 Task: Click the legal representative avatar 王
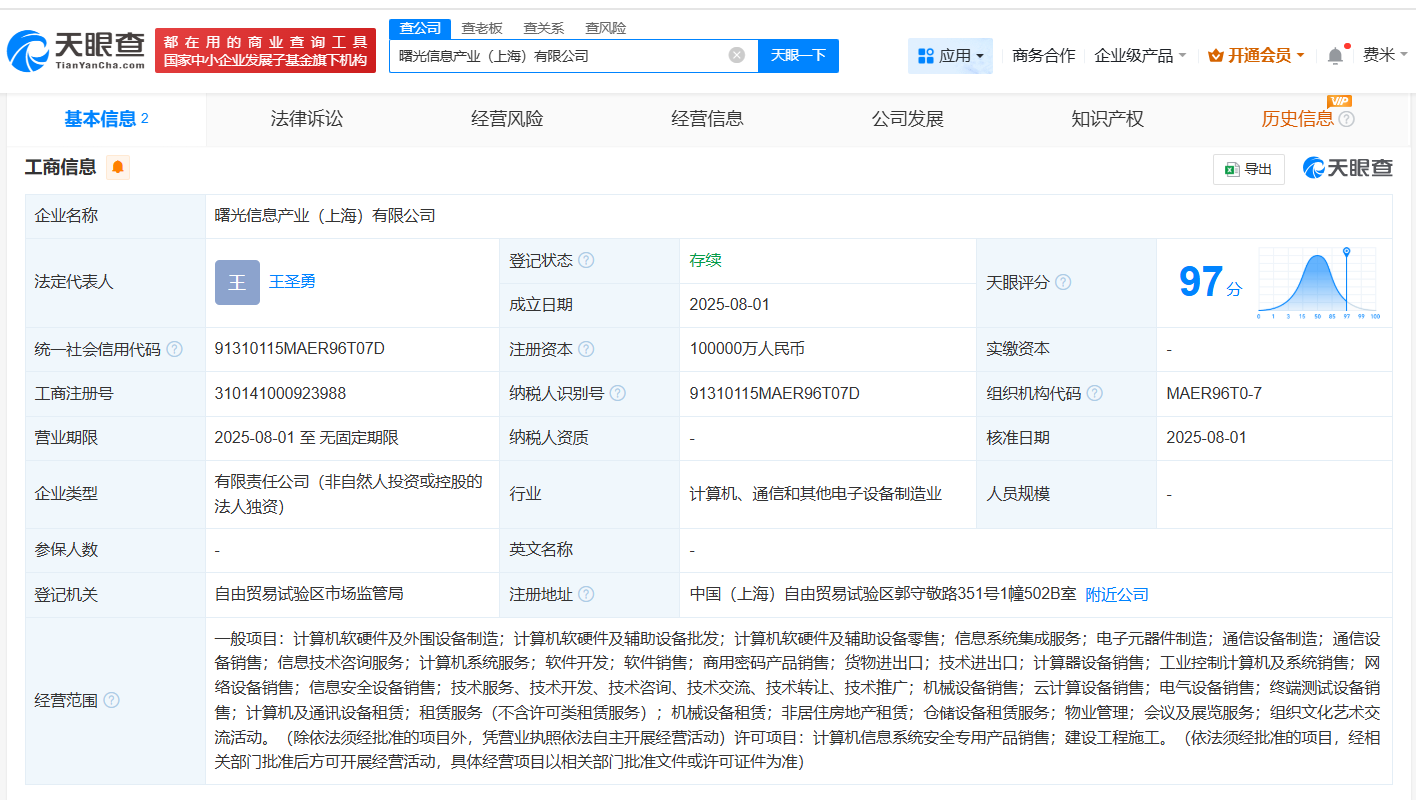(x=237, y=282)
